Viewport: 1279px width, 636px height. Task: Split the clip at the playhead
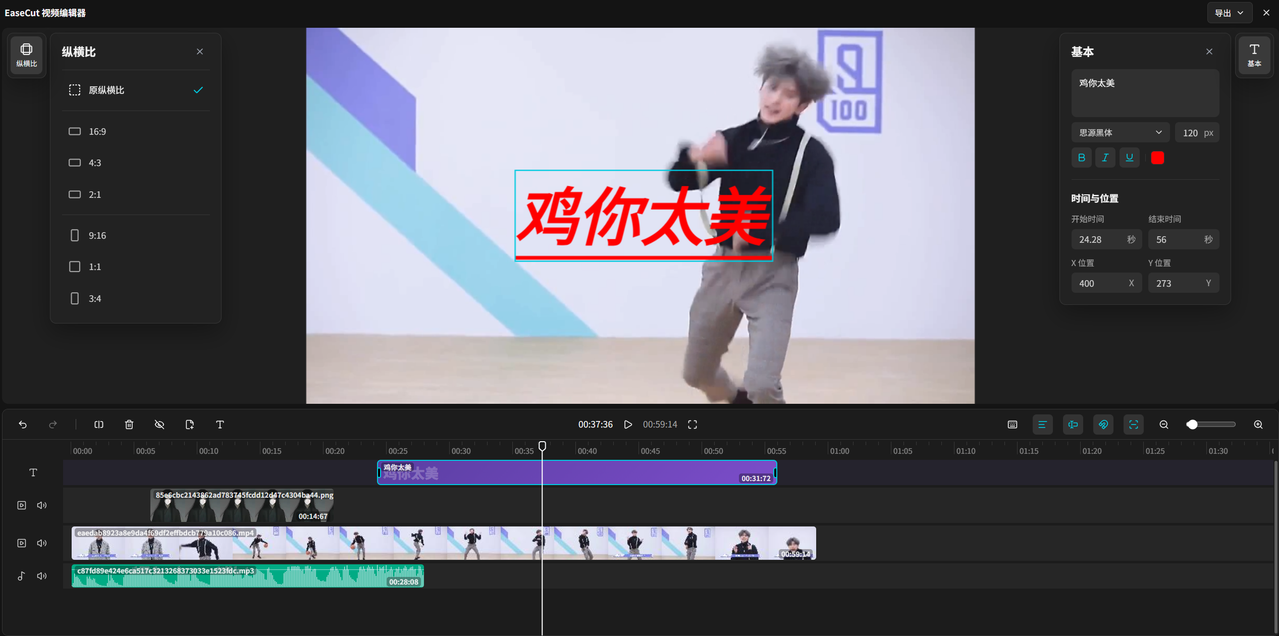99,425
